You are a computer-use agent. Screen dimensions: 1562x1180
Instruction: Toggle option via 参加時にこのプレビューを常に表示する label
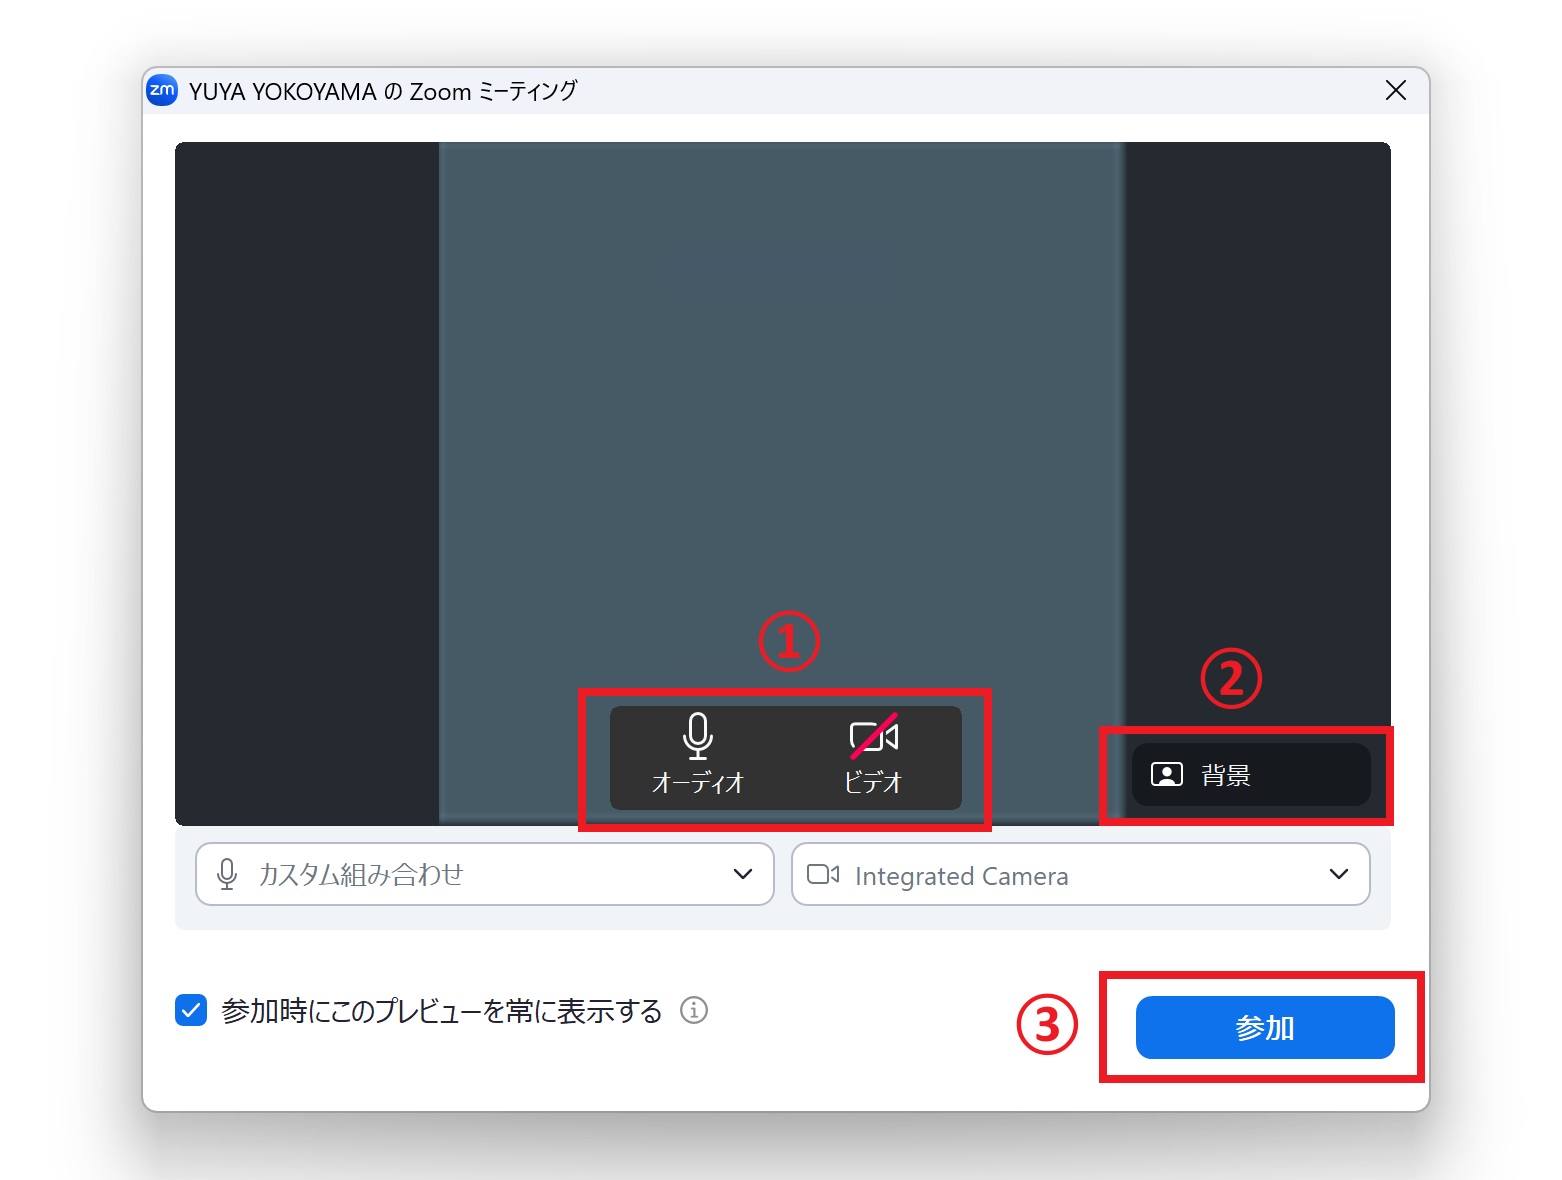tap(441, 1011)
